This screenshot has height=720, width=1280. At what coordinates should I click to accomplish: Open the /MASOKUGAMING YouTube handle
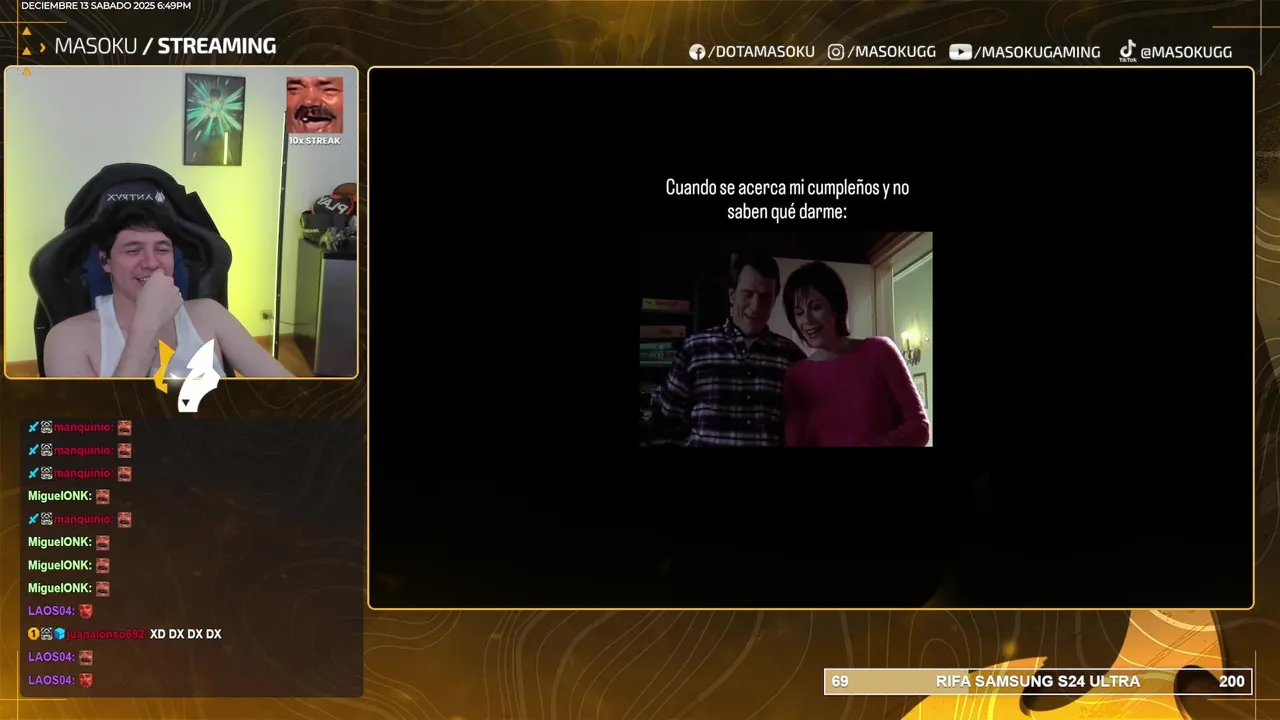(1037, 52)
